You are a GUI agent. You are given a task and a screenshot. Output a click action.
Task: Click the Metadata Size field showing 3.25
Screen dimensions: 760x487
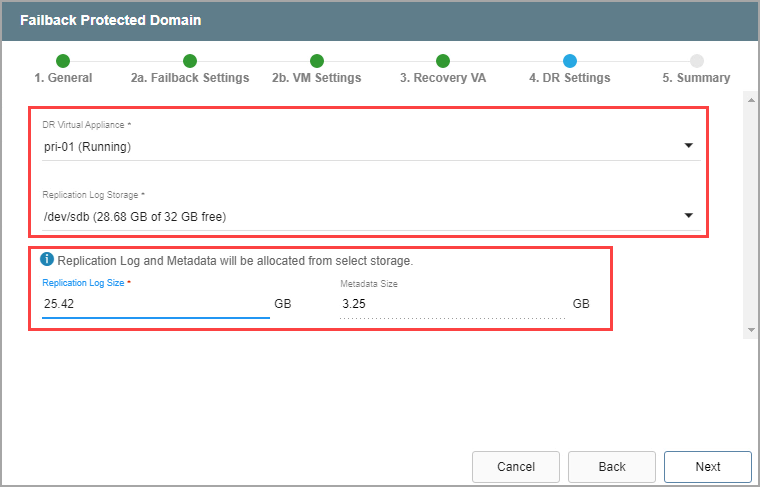pyautogui.click(x=452, y=303)
